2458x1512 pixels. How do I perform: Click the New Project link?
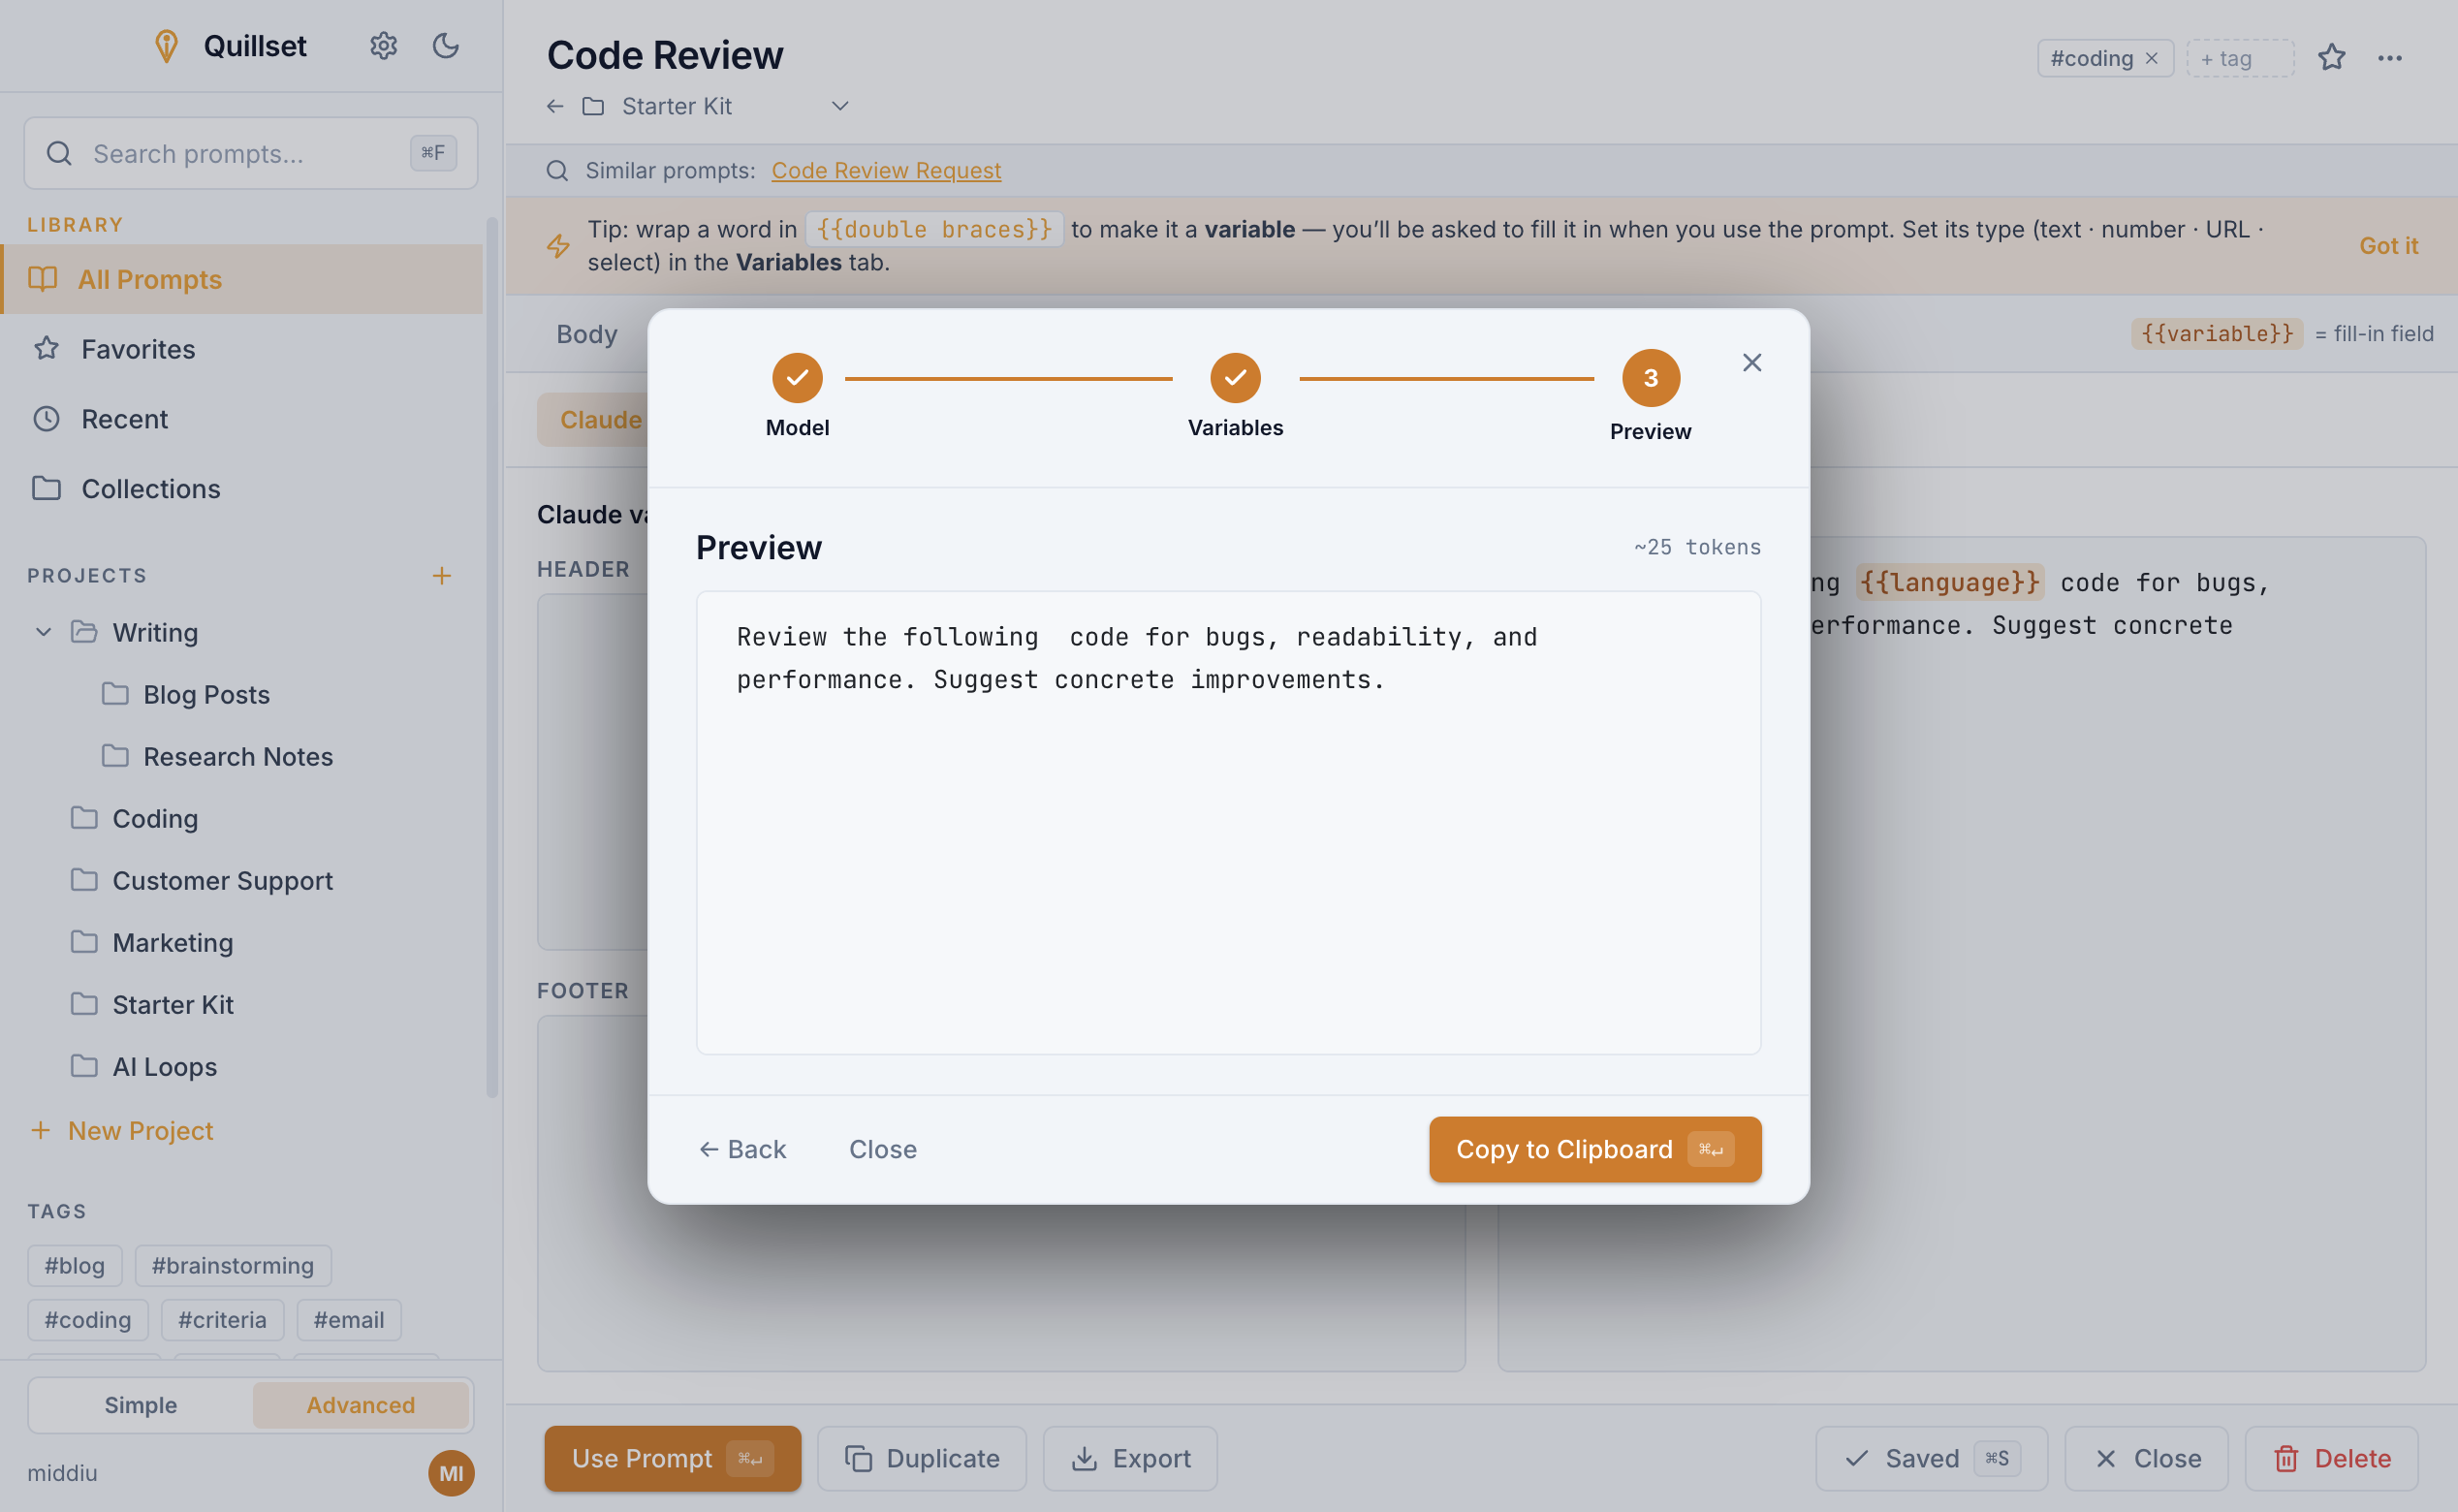click(122, 1130)
